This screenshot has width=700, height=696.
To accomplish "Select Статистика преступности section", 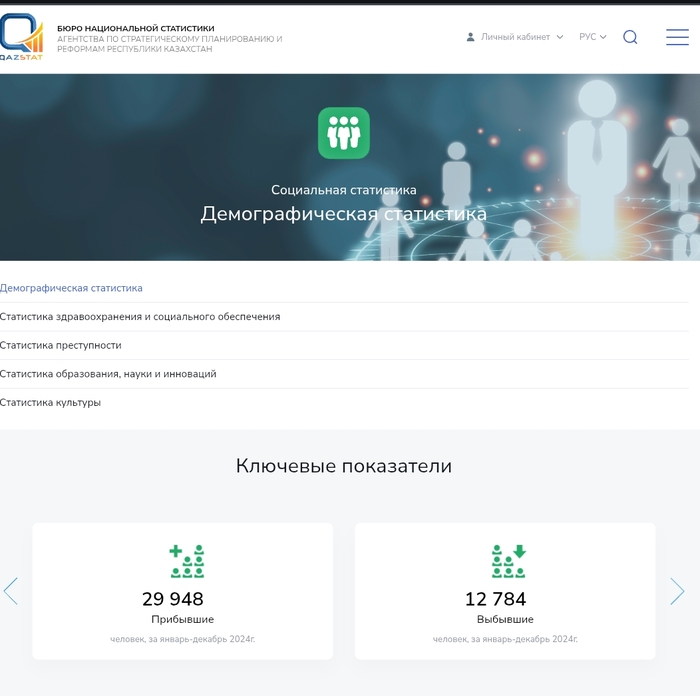I will pos(61,345).
